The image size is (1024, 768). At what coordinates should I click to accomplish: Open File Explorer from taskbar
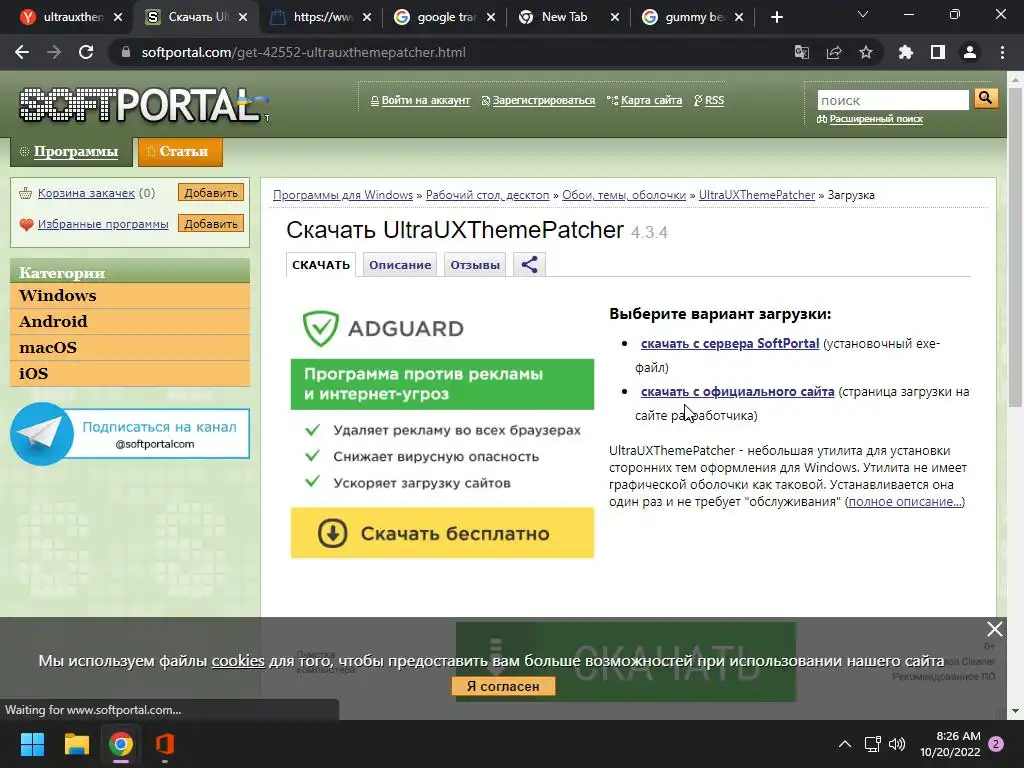76,744
